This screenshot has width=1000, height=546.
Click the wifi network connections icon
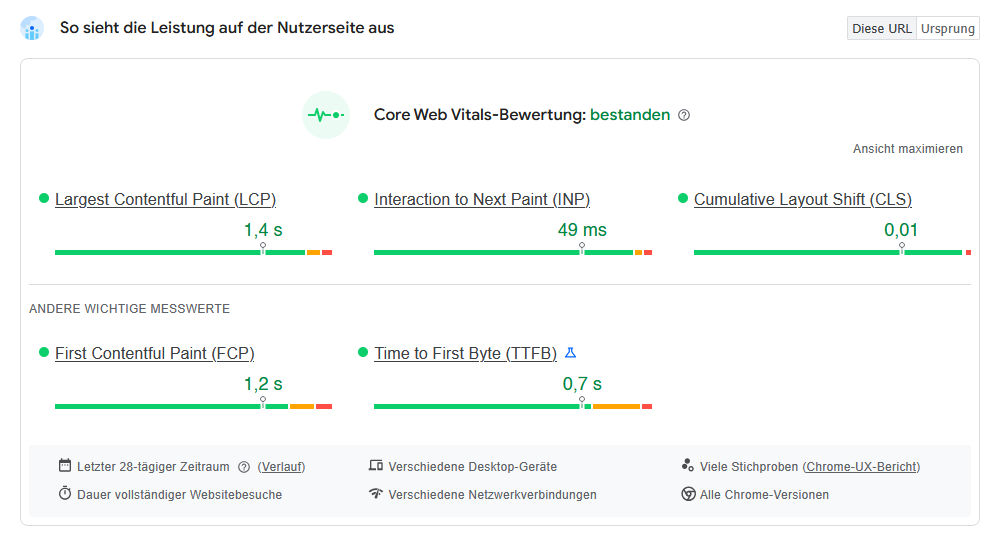376,494
